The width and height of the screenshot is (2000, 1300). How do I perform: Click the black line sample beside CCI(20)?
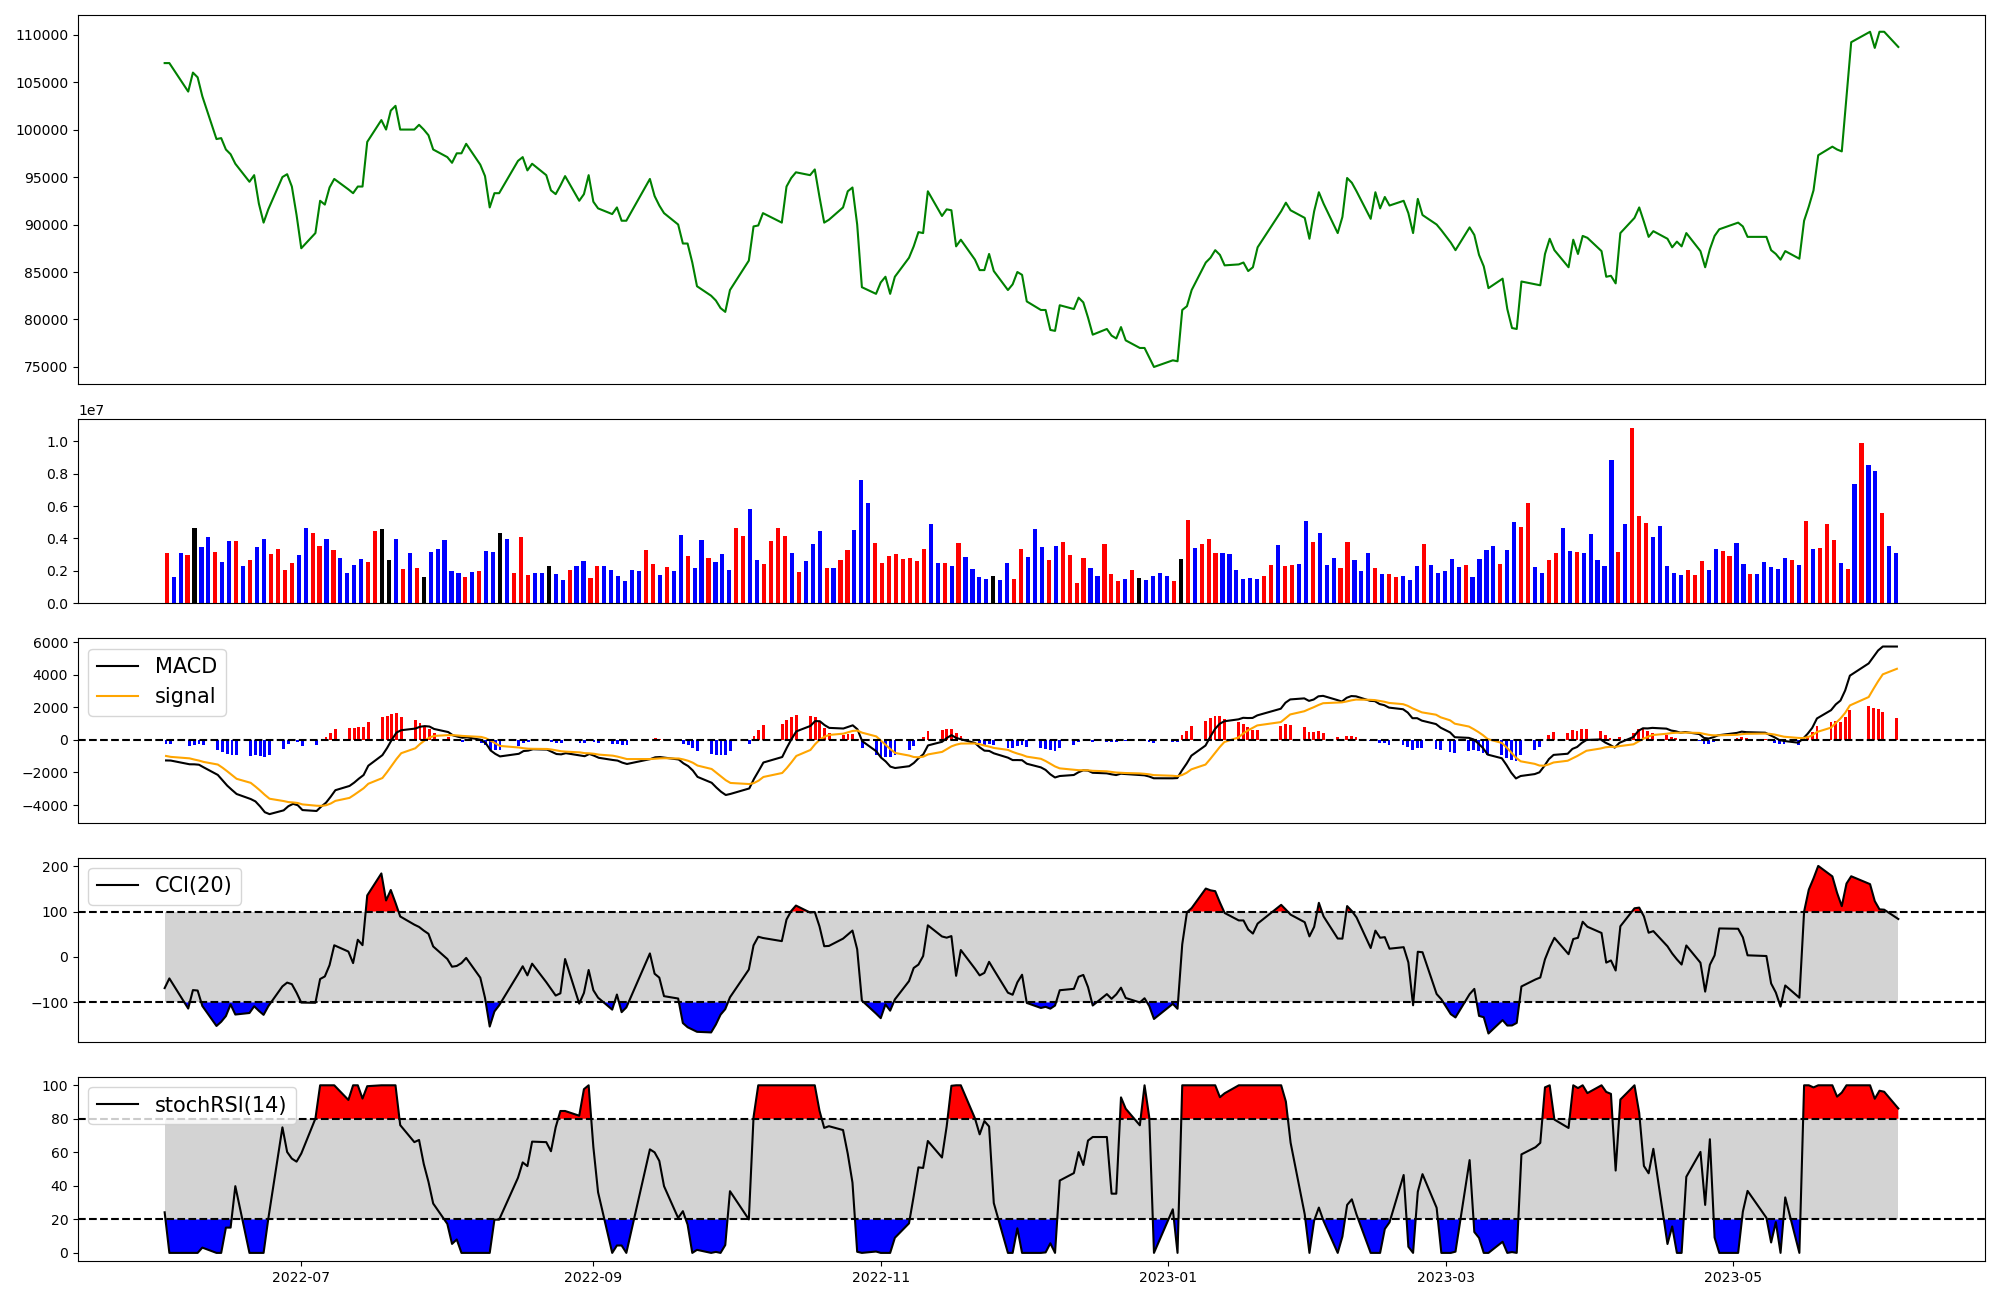(x=120, y=886)
